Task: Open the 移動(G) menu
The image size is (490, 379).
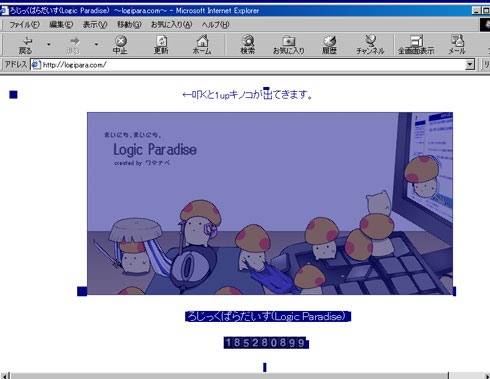Action: pyautogui.click(x=129, y=25)
